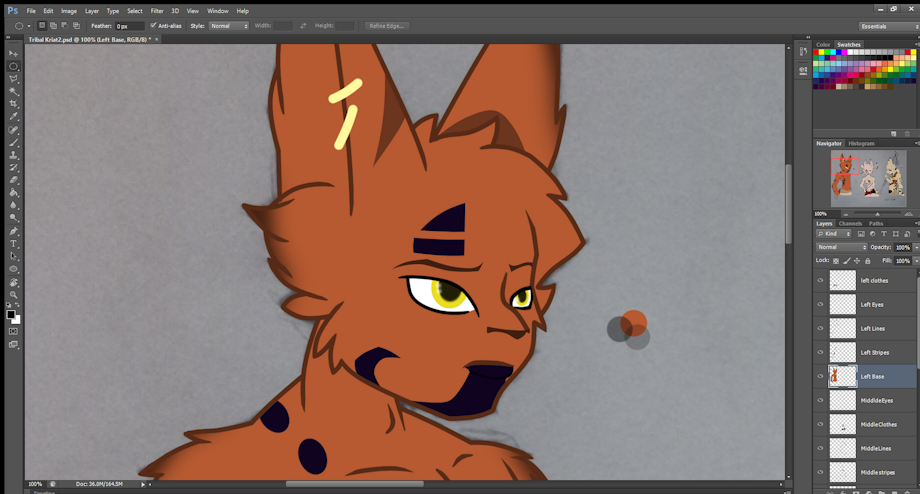Select the Pen tool
This screenshot has width=920, height=494.
click(14, 231)
